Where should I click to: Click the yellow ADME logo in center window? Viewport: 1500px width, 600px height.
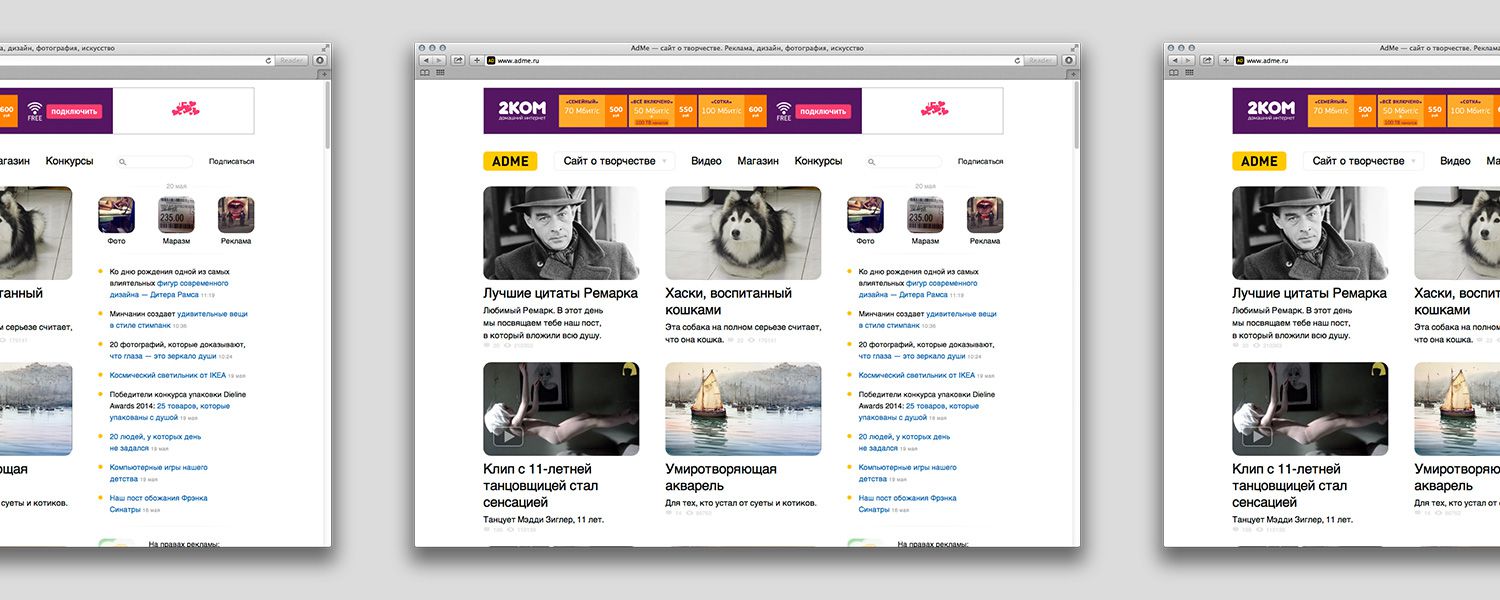pos(510,161)
